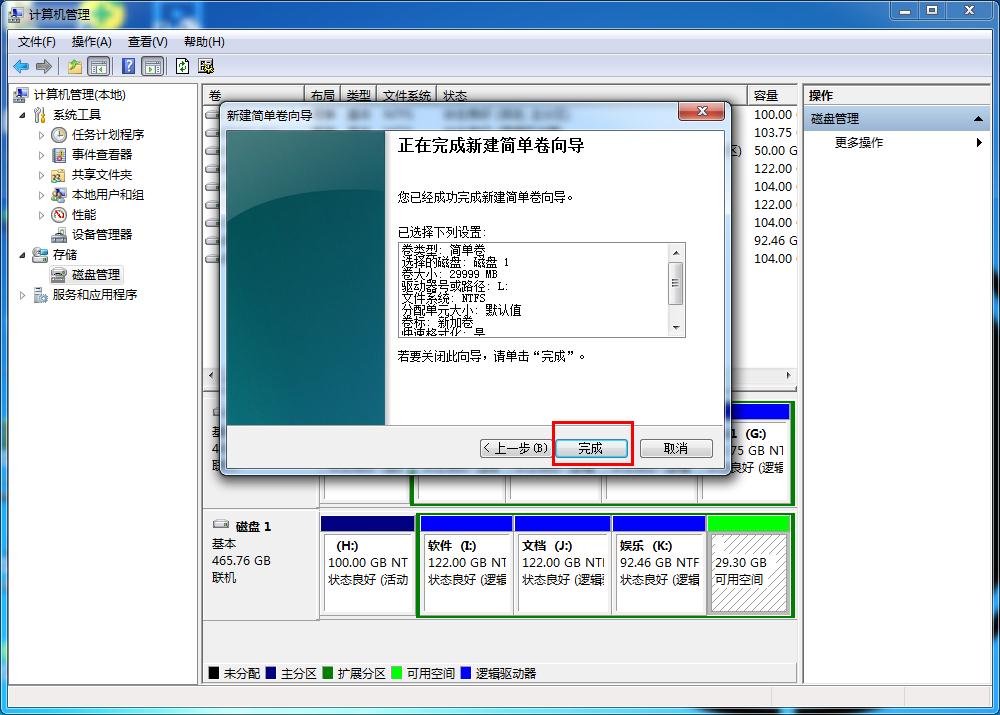Open 磁盘管理 from the storage tree

click(x=96, y=274)
